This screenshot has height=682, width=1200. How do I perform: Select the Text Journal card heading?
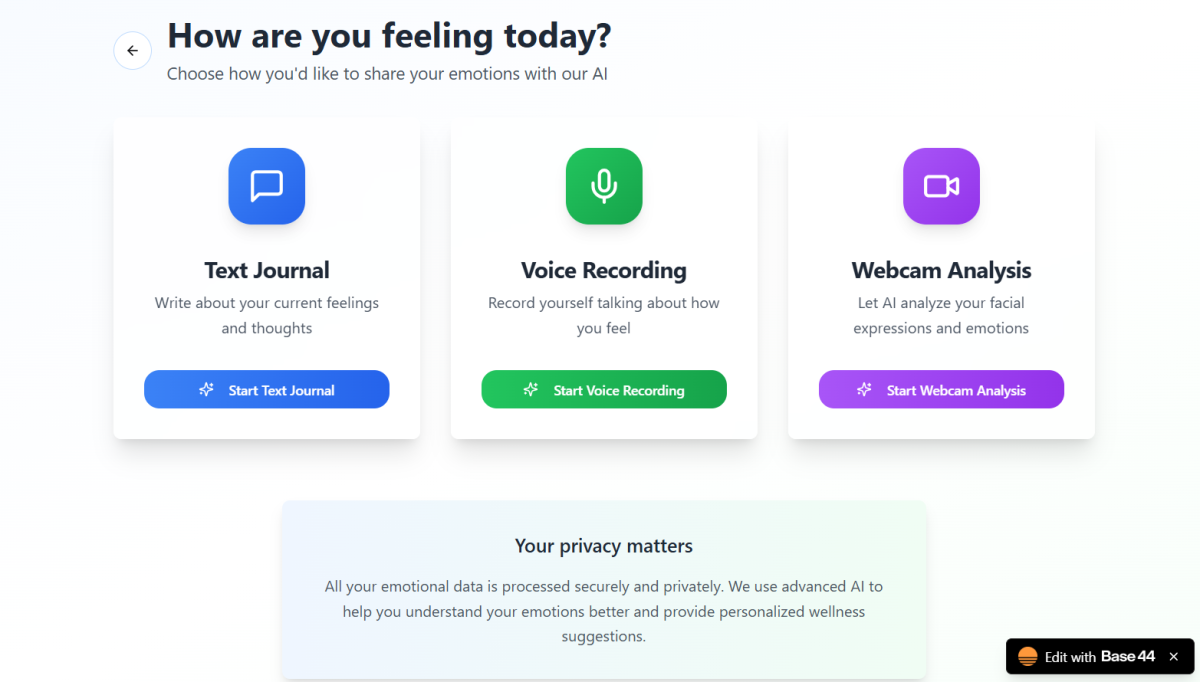(x=267, y=271)
